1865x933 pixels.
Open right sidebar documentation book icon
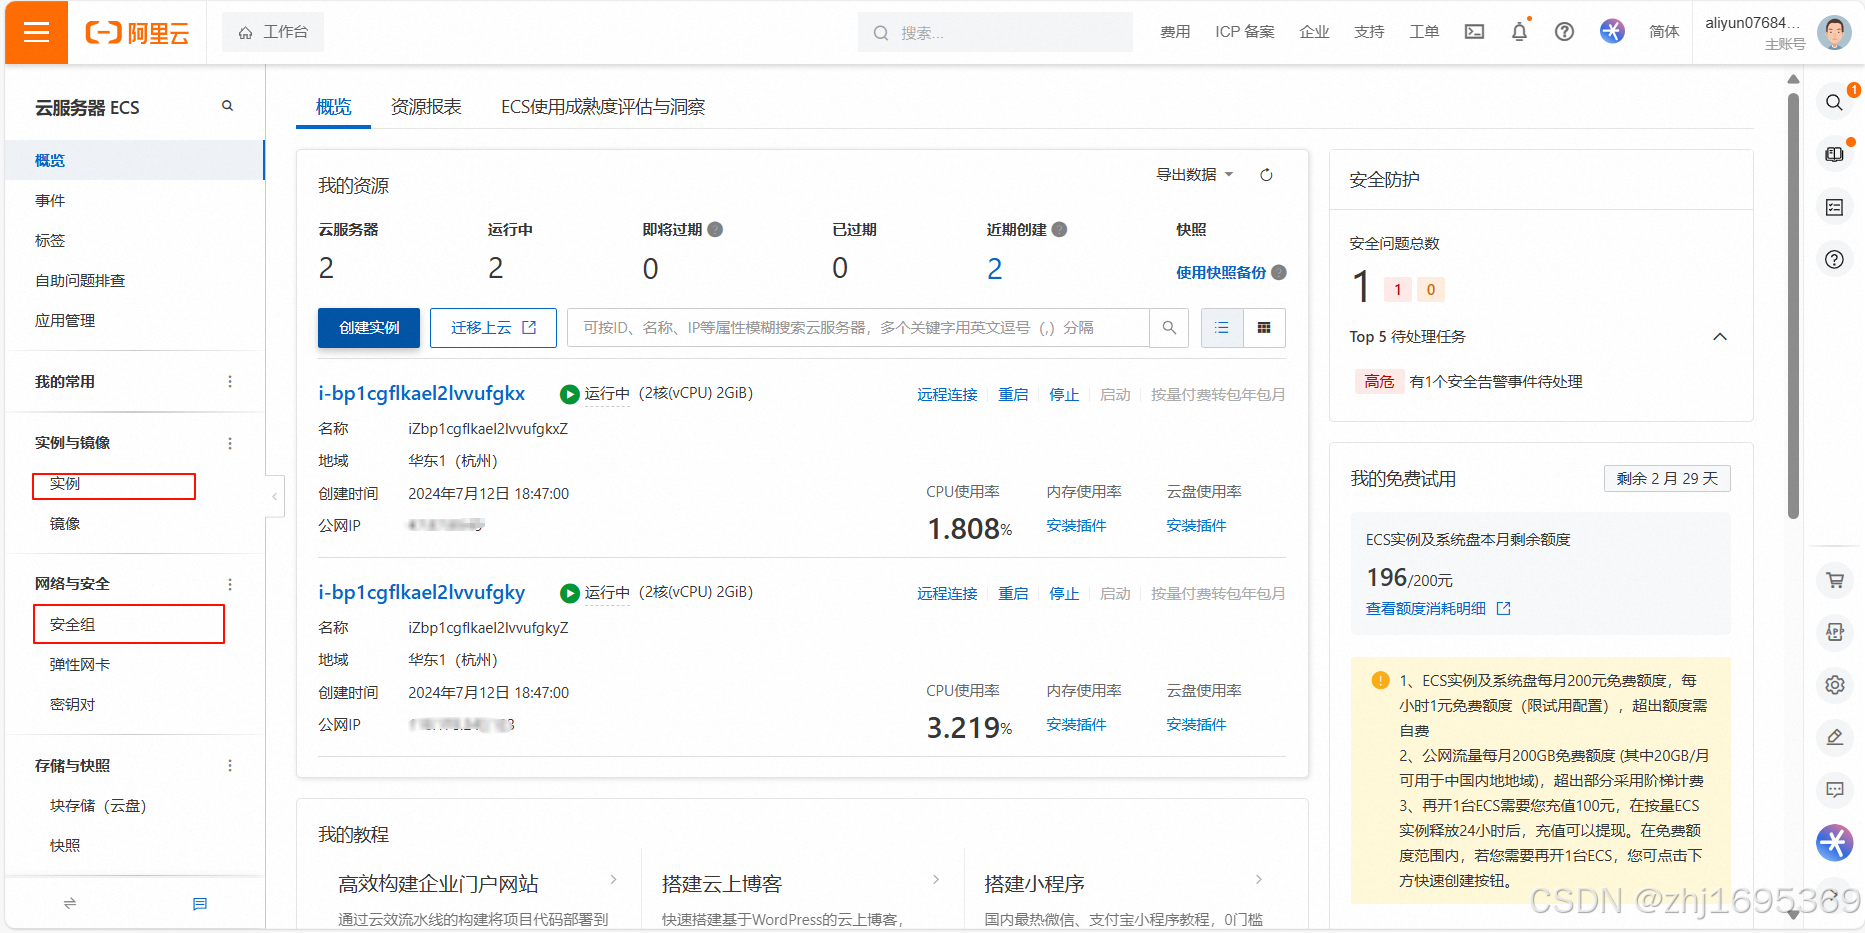tap(1834, 154)
